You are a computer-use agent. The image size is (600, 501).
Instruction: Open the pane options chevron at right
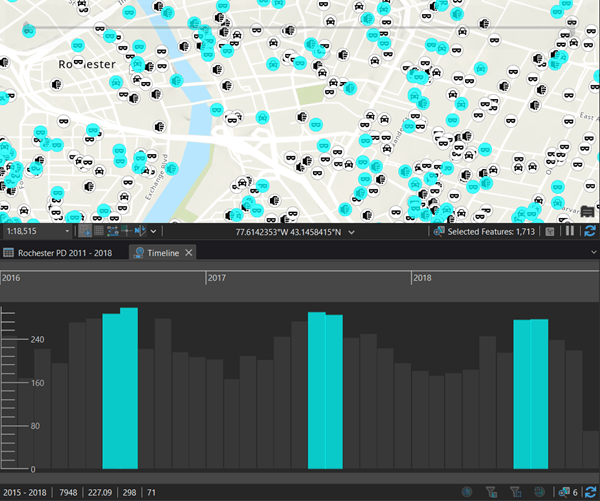point(593,252)
